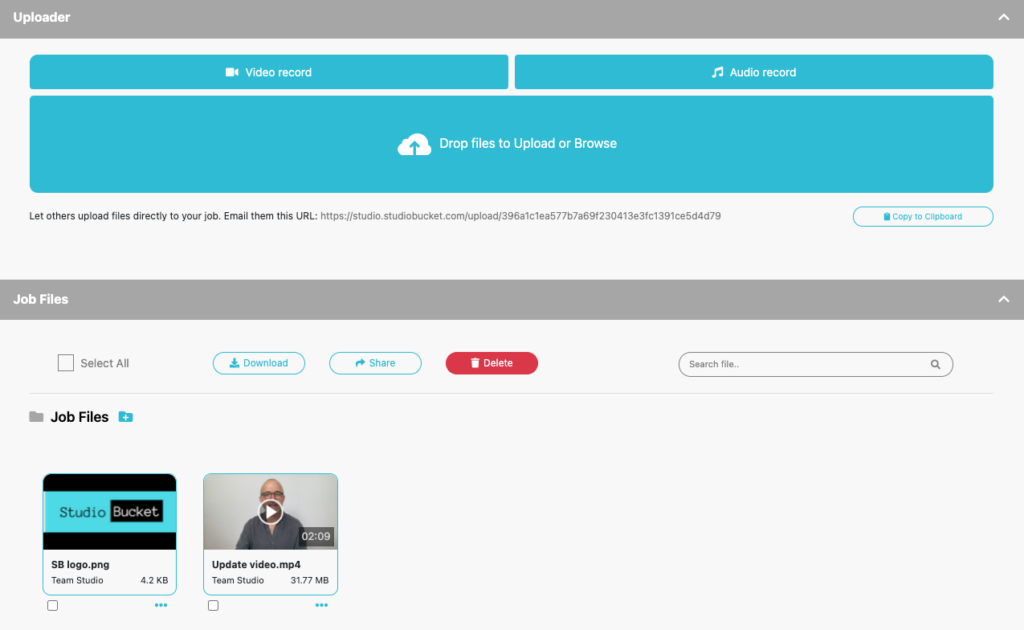
Task: Open the SB logo.png thumbnail
Action: pyautogui.click(x=110, y=512)
